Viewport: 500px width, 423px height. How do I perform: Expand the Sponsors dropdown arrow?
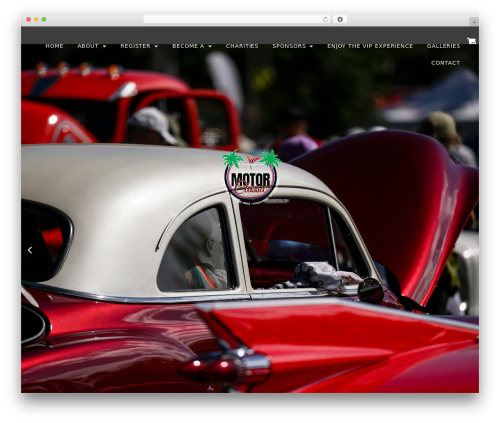coord(311,46)
